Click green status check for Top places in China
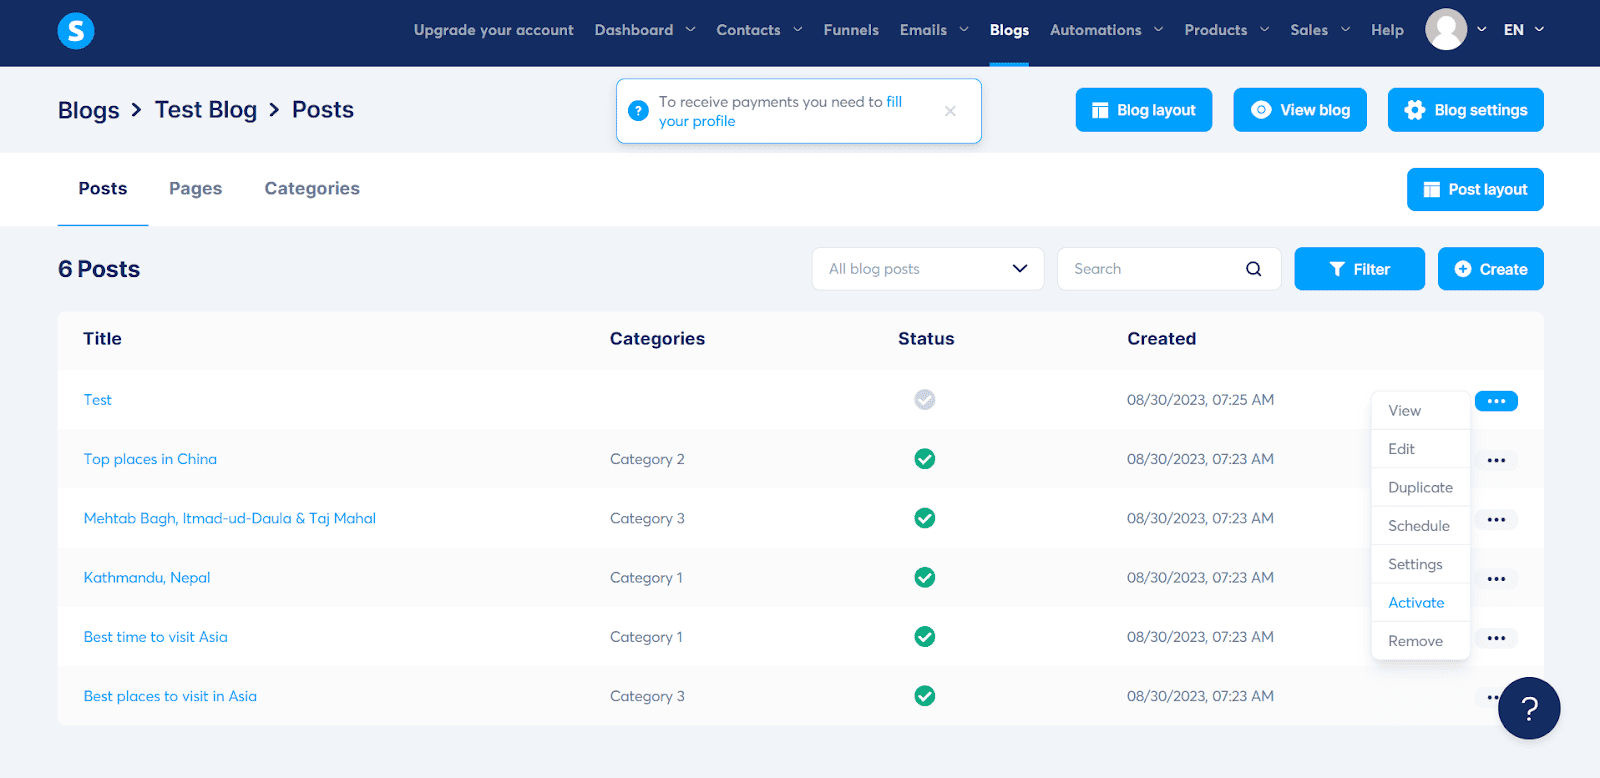Screen dimensions: 1600x778 click(x=925, y=459)
